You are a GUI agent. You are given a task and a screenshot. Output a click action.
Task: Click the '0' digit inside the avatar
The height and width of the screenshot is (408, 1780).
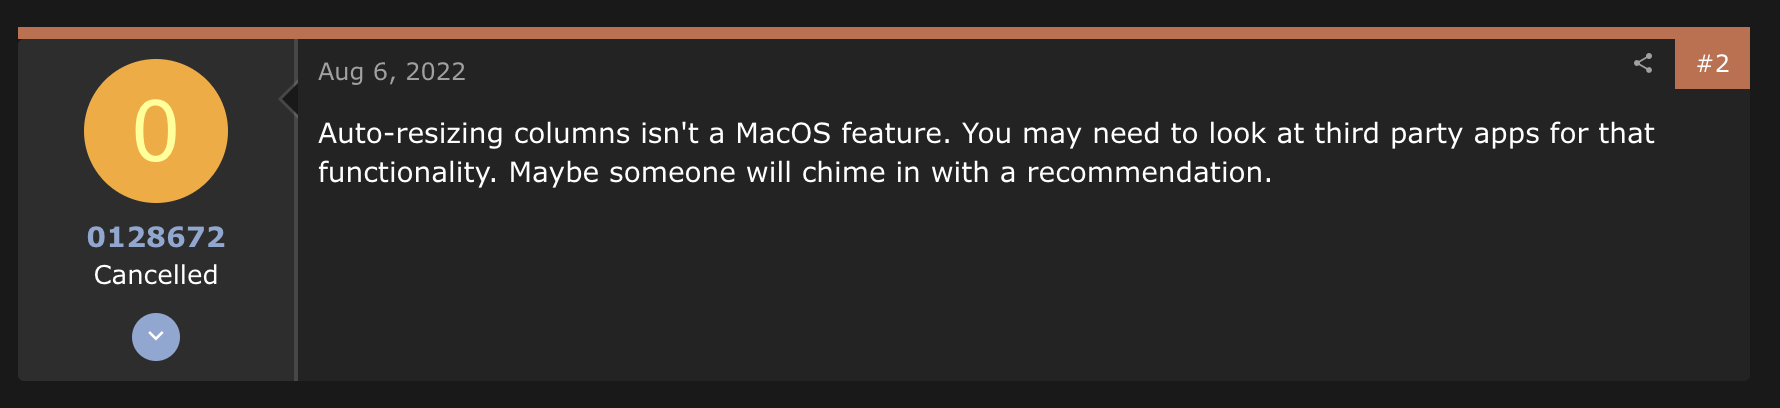[156, 131]
